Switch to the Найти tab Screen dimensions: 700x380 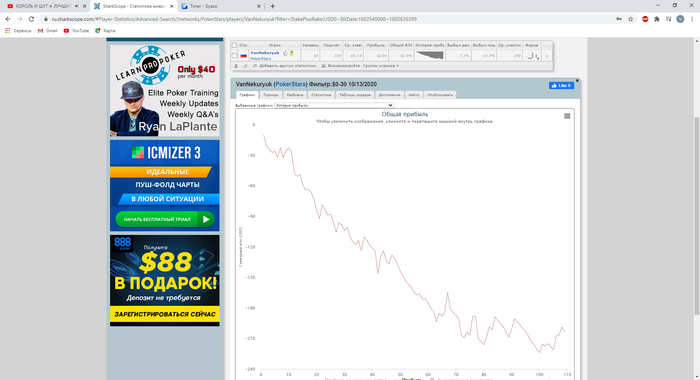pos(414,95)
